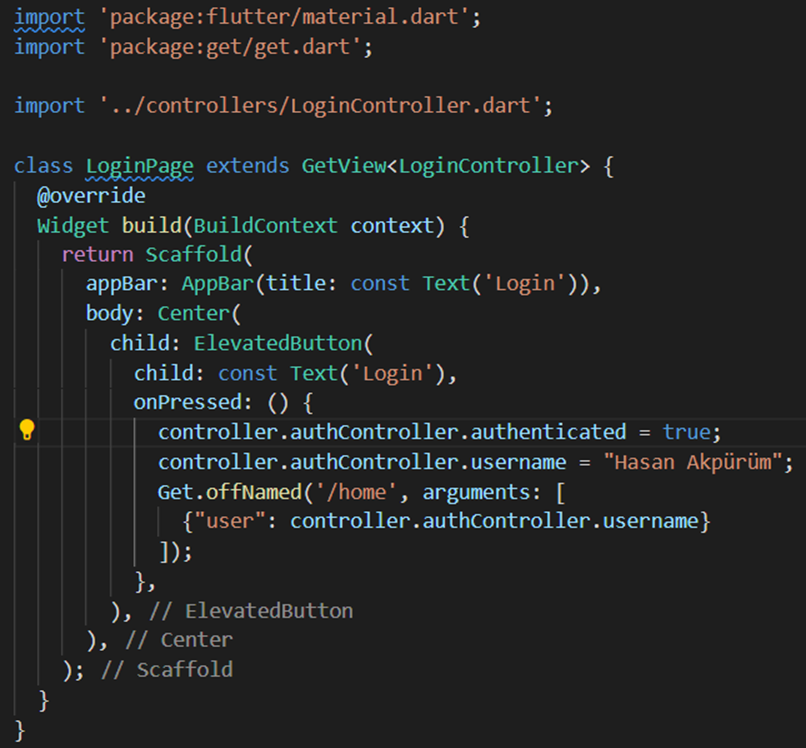Click the yellow lightbulb quick-fix icon
Image resolution: width=806 pixels, height=748 pixels.
[x=27, y=430]
